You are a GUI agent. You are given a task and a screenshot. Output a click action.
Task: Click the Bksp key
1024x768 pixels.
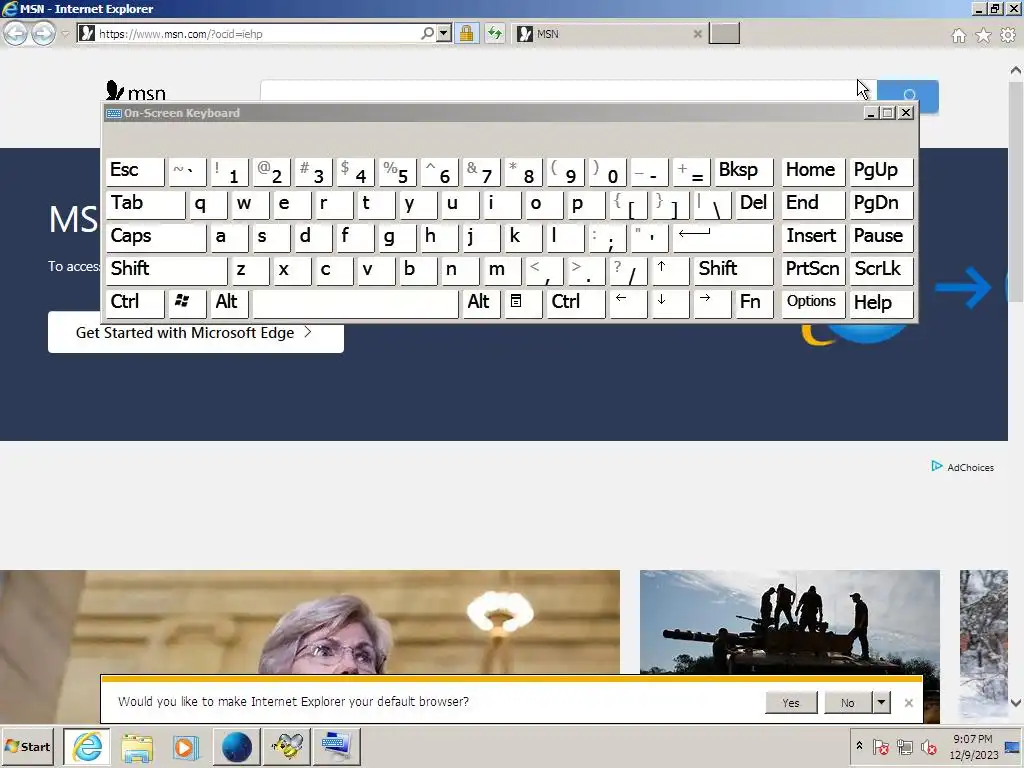click(x=744, y=171)
